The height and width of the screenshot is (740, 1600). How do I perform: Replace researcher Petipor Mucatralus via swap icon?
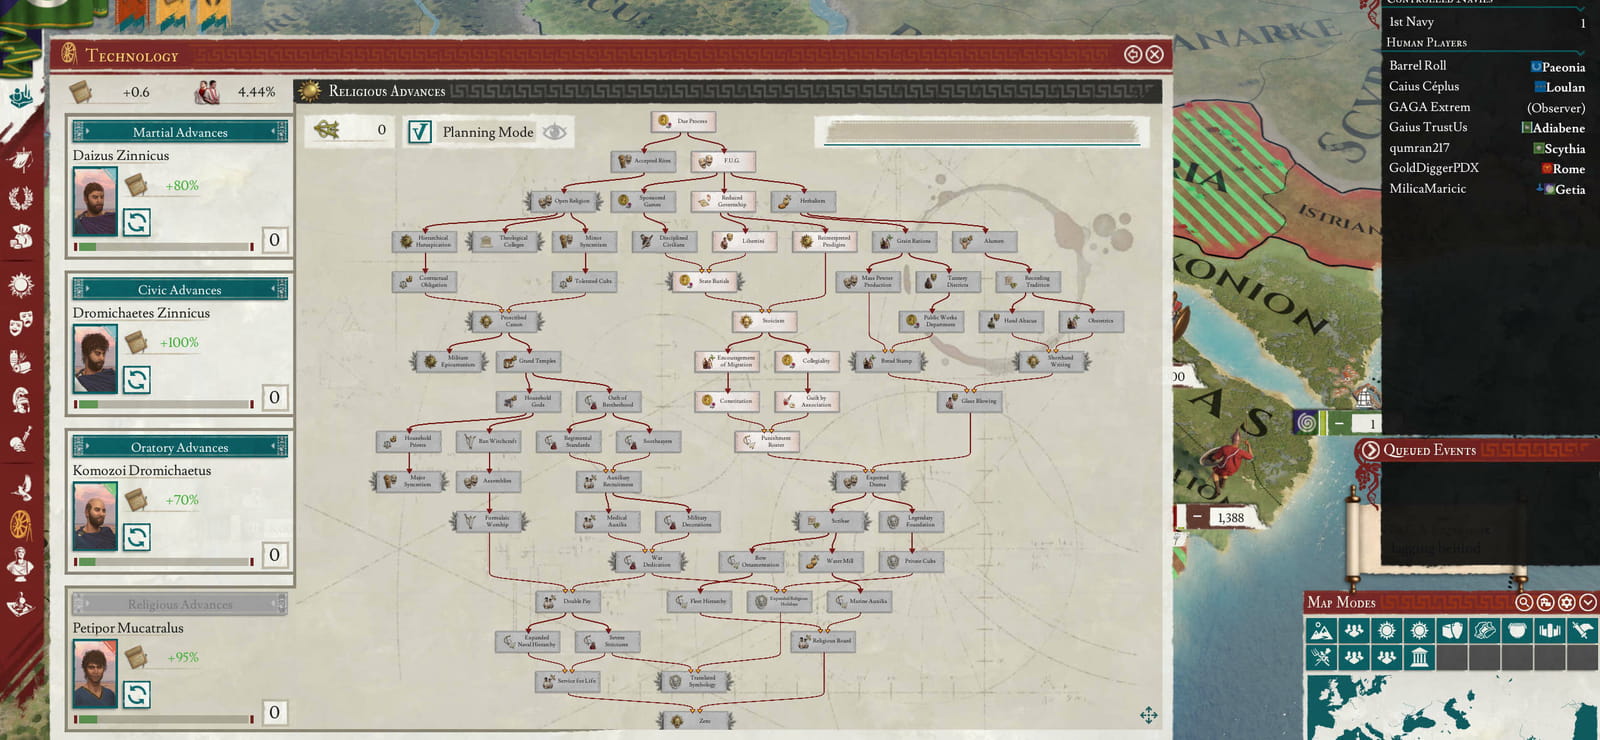(137, 694)
